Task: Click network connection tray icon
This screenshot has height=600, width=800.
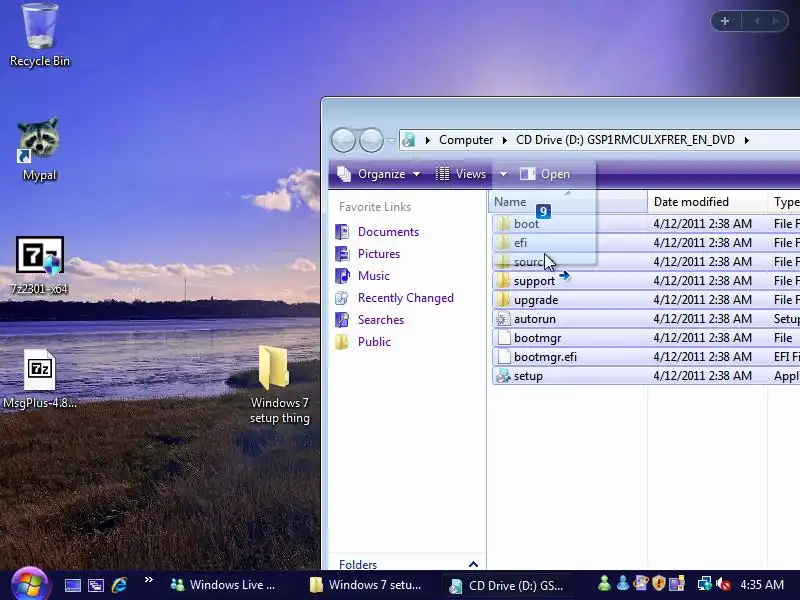Action: [x=705, y=583]
